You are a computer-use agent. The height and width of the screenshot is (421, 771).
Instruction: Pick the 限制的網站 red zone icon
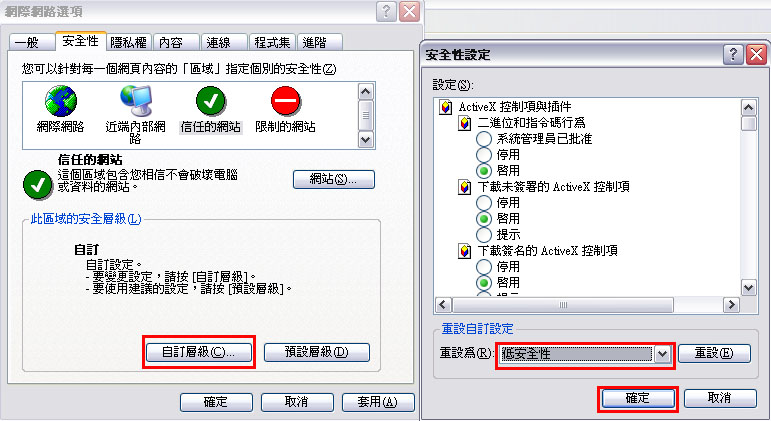(x=286, y=101)
